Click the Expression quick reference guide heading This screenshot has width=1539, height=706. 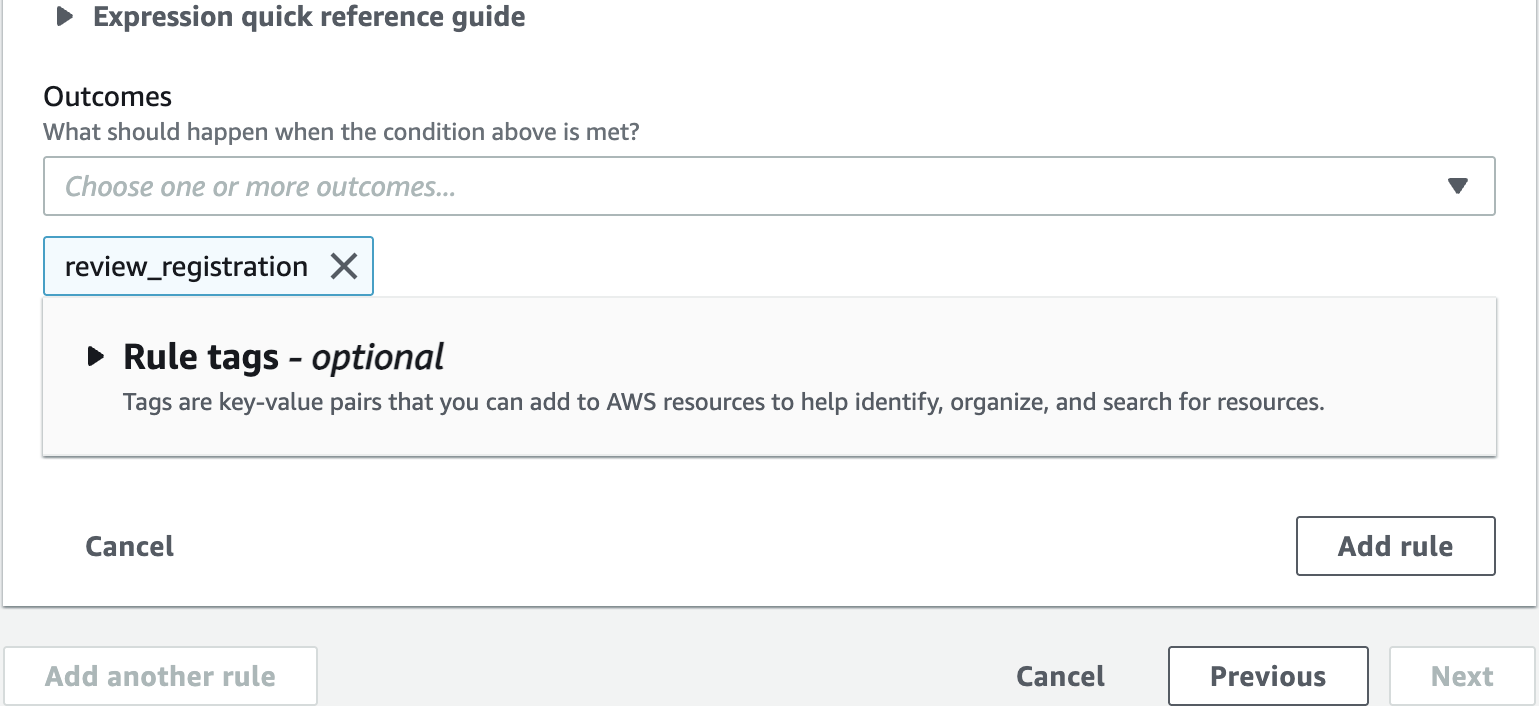point(309,17)
